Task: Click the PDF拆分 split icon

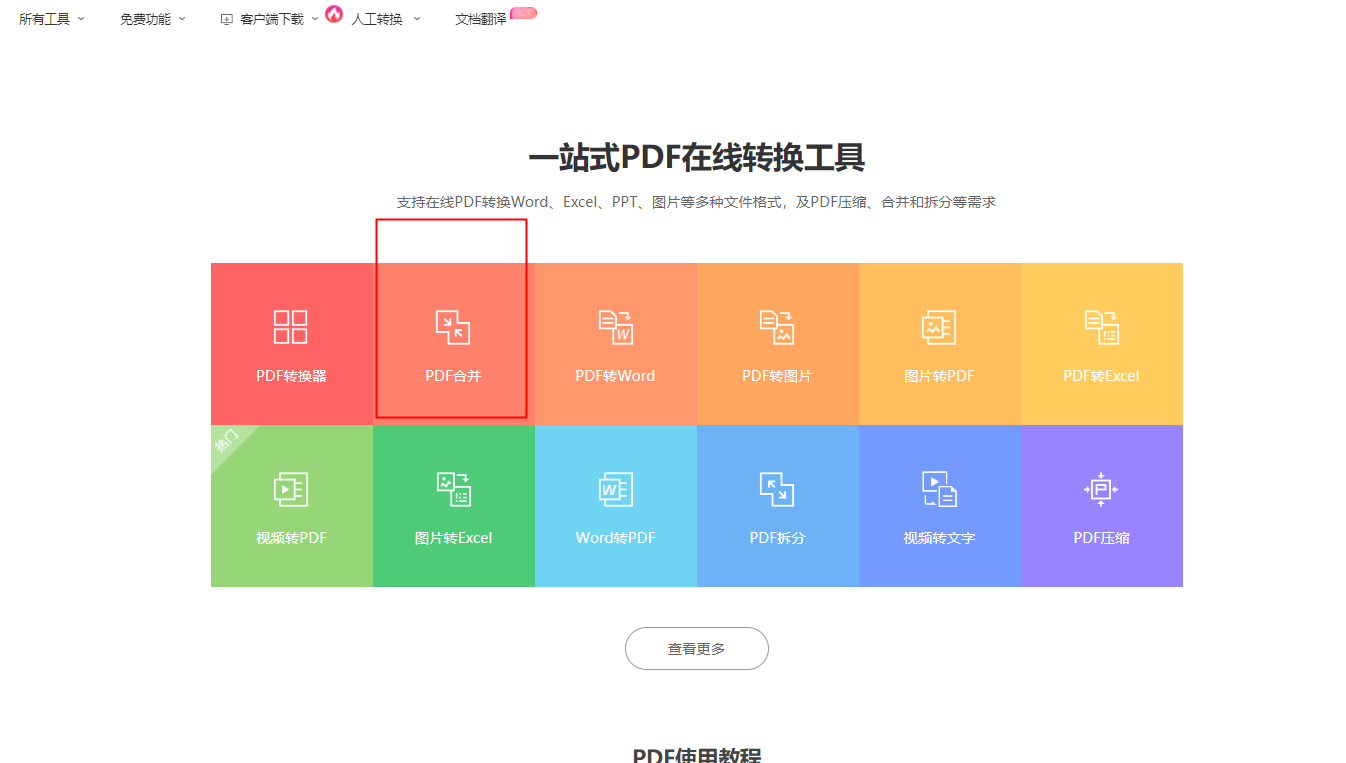Action: click(777, 489)
